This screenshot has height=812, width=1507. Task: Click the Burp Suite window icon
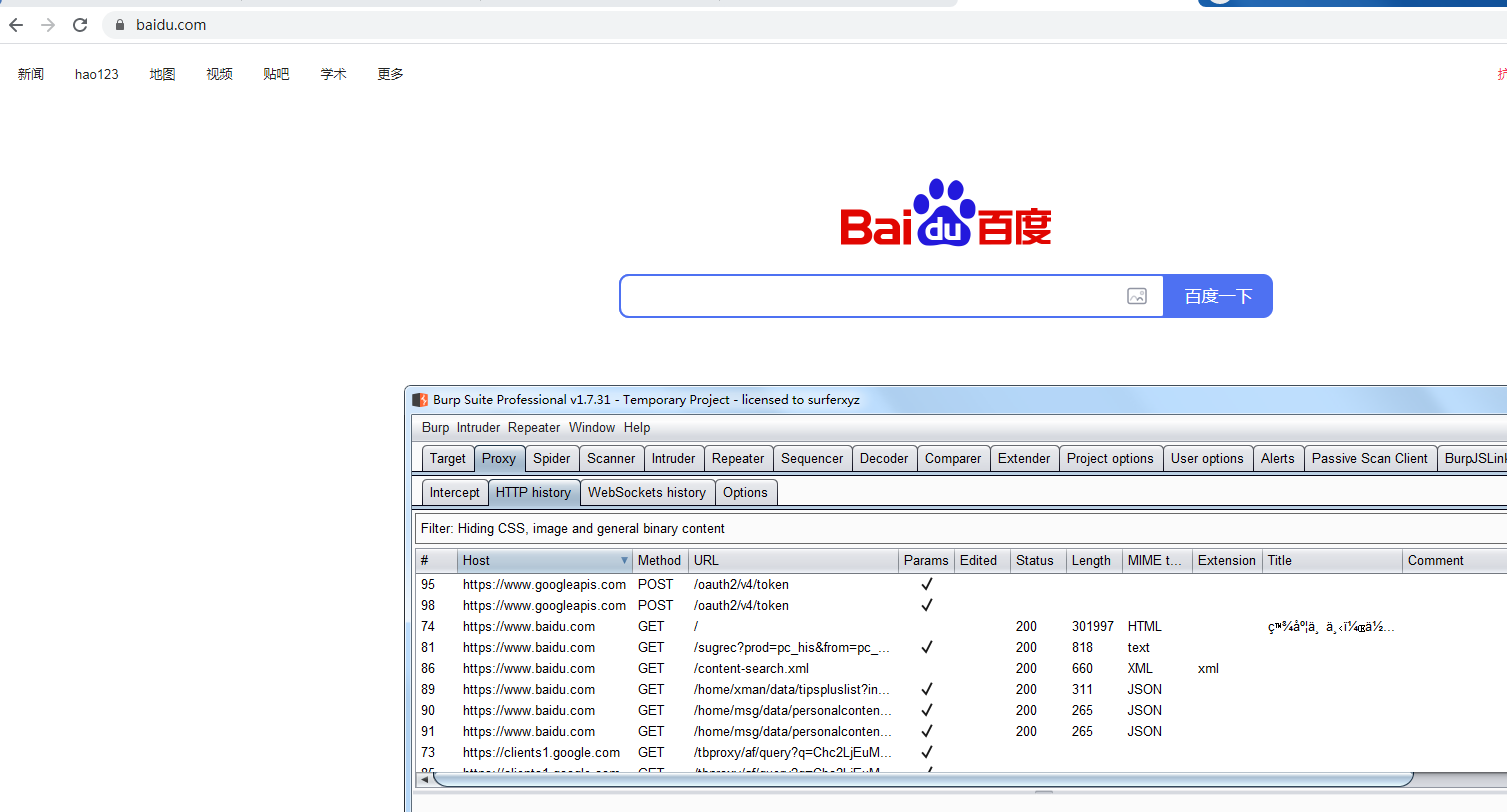tap(420, 400)
